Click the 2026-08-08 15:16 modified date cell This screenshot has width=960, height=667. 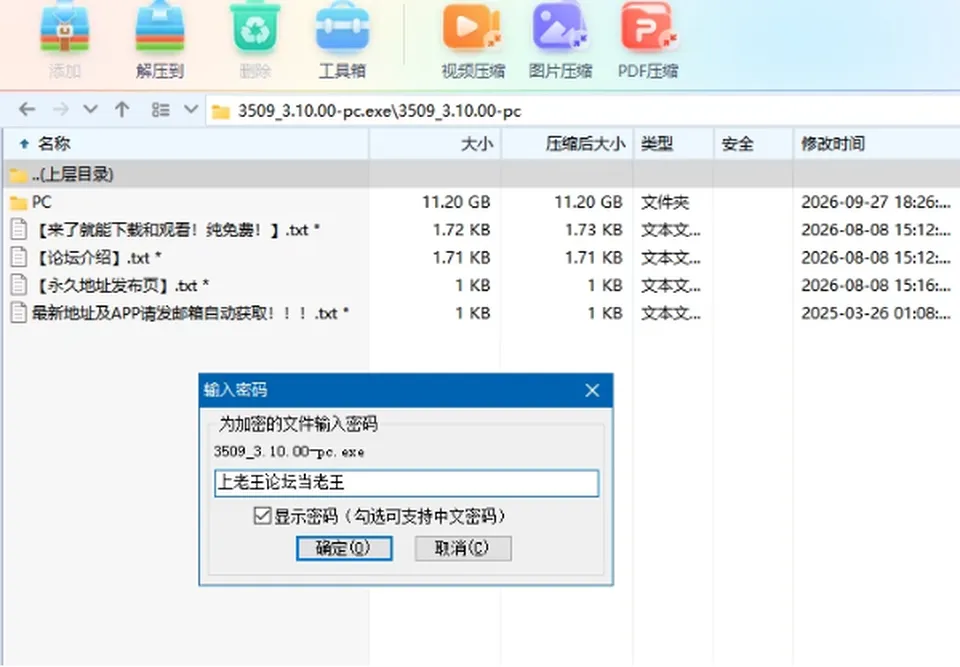(x=876, y=285)
